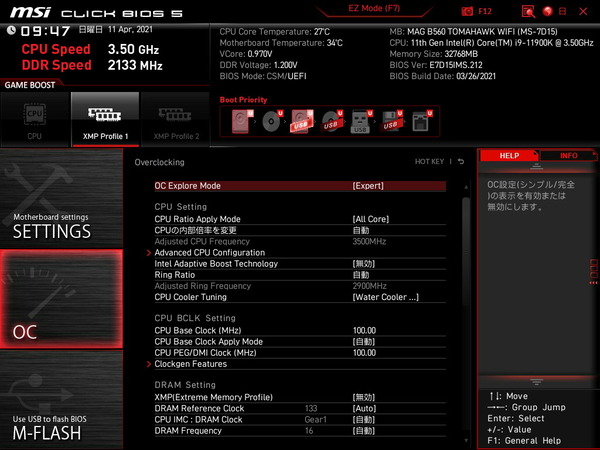The width and height of the screenshot is (600, 450).
Task: Click the clock icon next to the time
Action: 11,30
